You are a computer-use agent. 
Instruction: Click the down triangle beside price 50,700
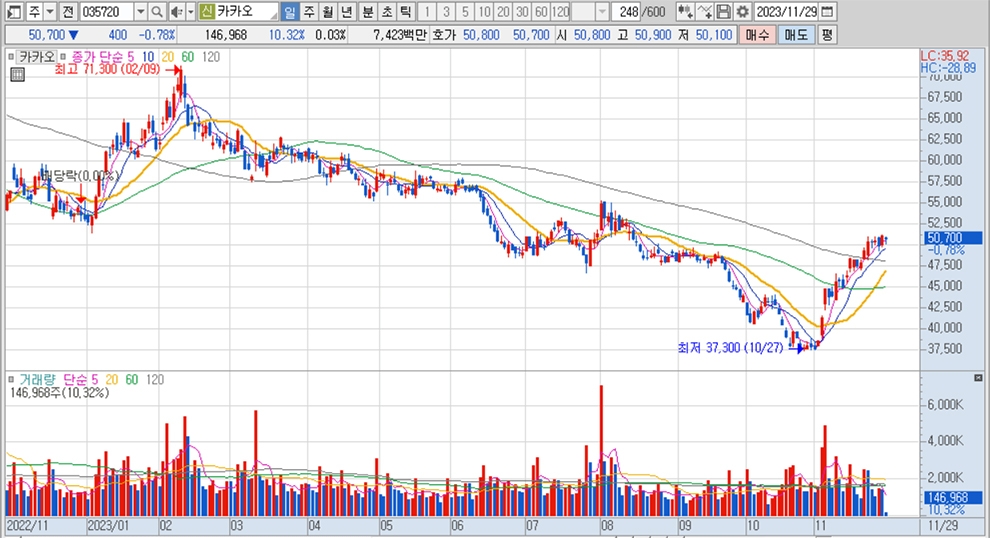point(74,35)
